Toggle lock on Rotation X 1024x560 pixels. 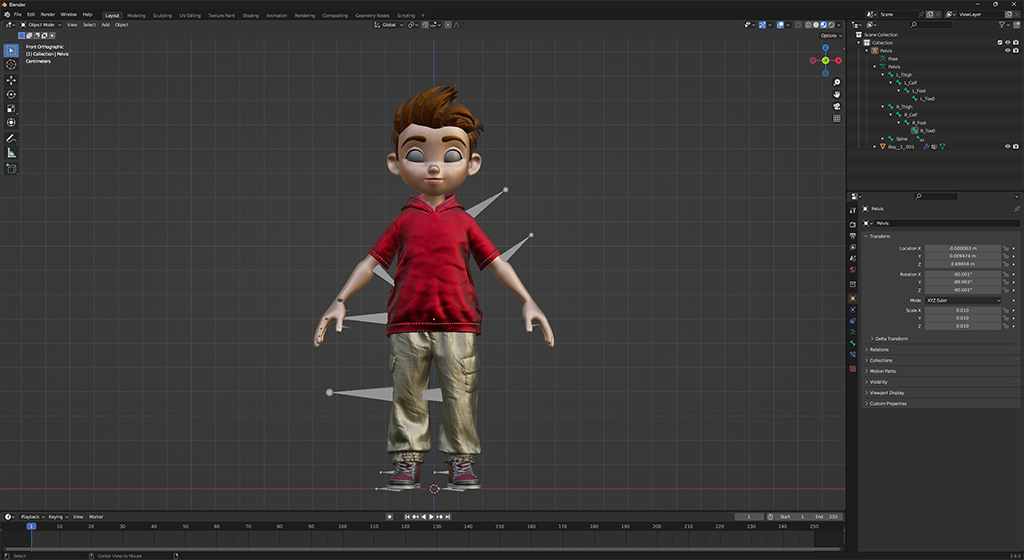(1006, 274)
